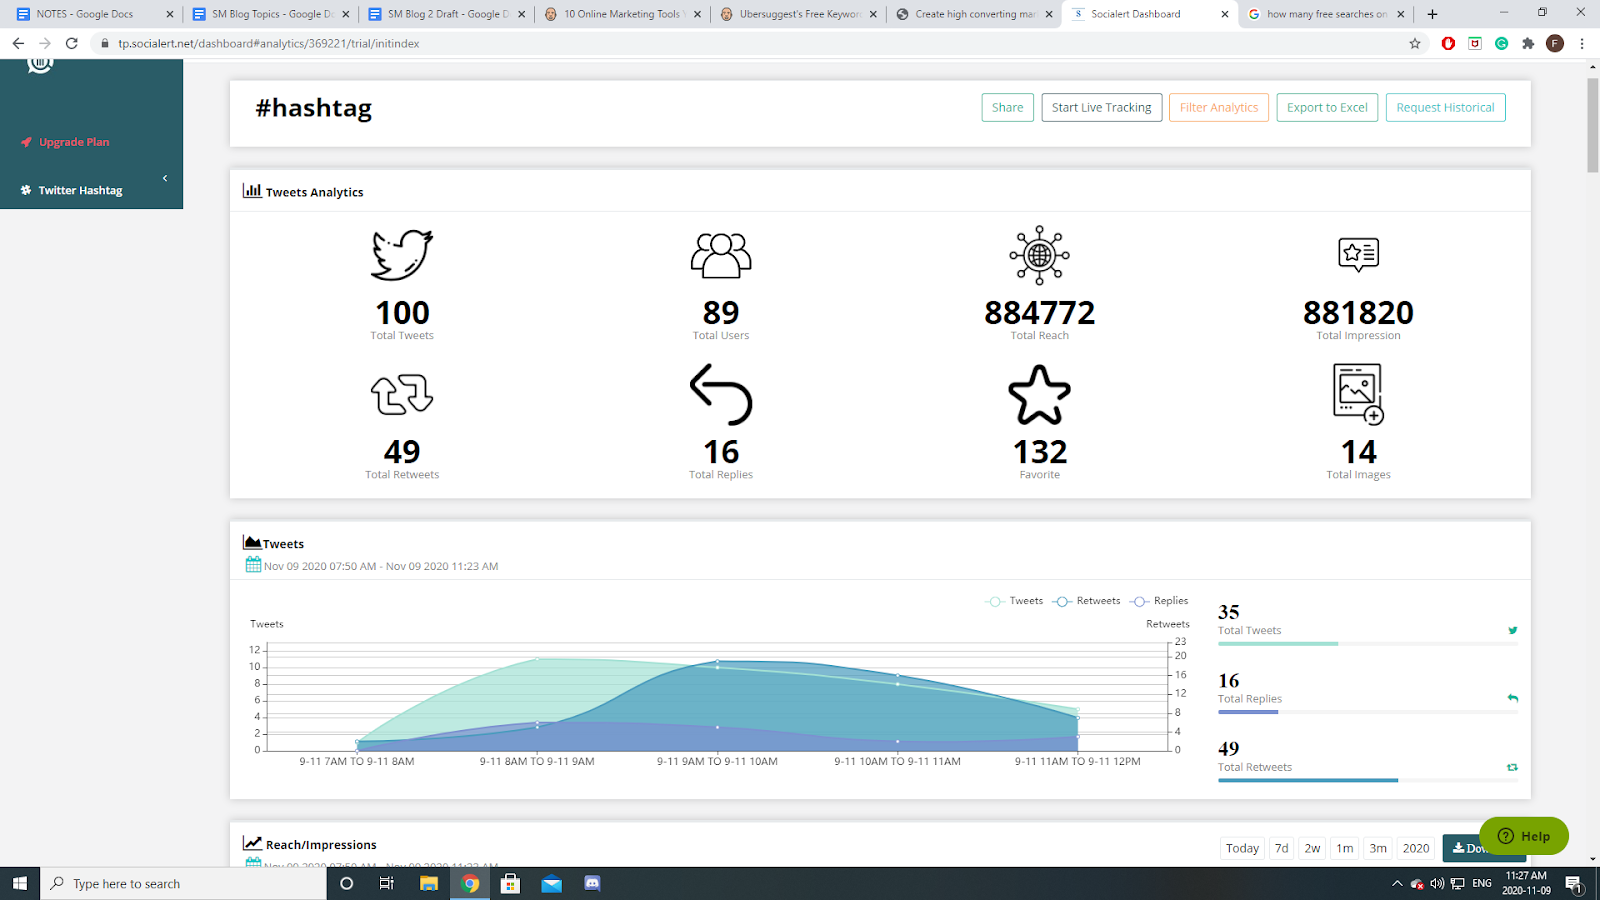The height and width of the screenshot is (900, 1600).
Task: Click the Total Reach globe network icon
Action: tap(1040, 255)
